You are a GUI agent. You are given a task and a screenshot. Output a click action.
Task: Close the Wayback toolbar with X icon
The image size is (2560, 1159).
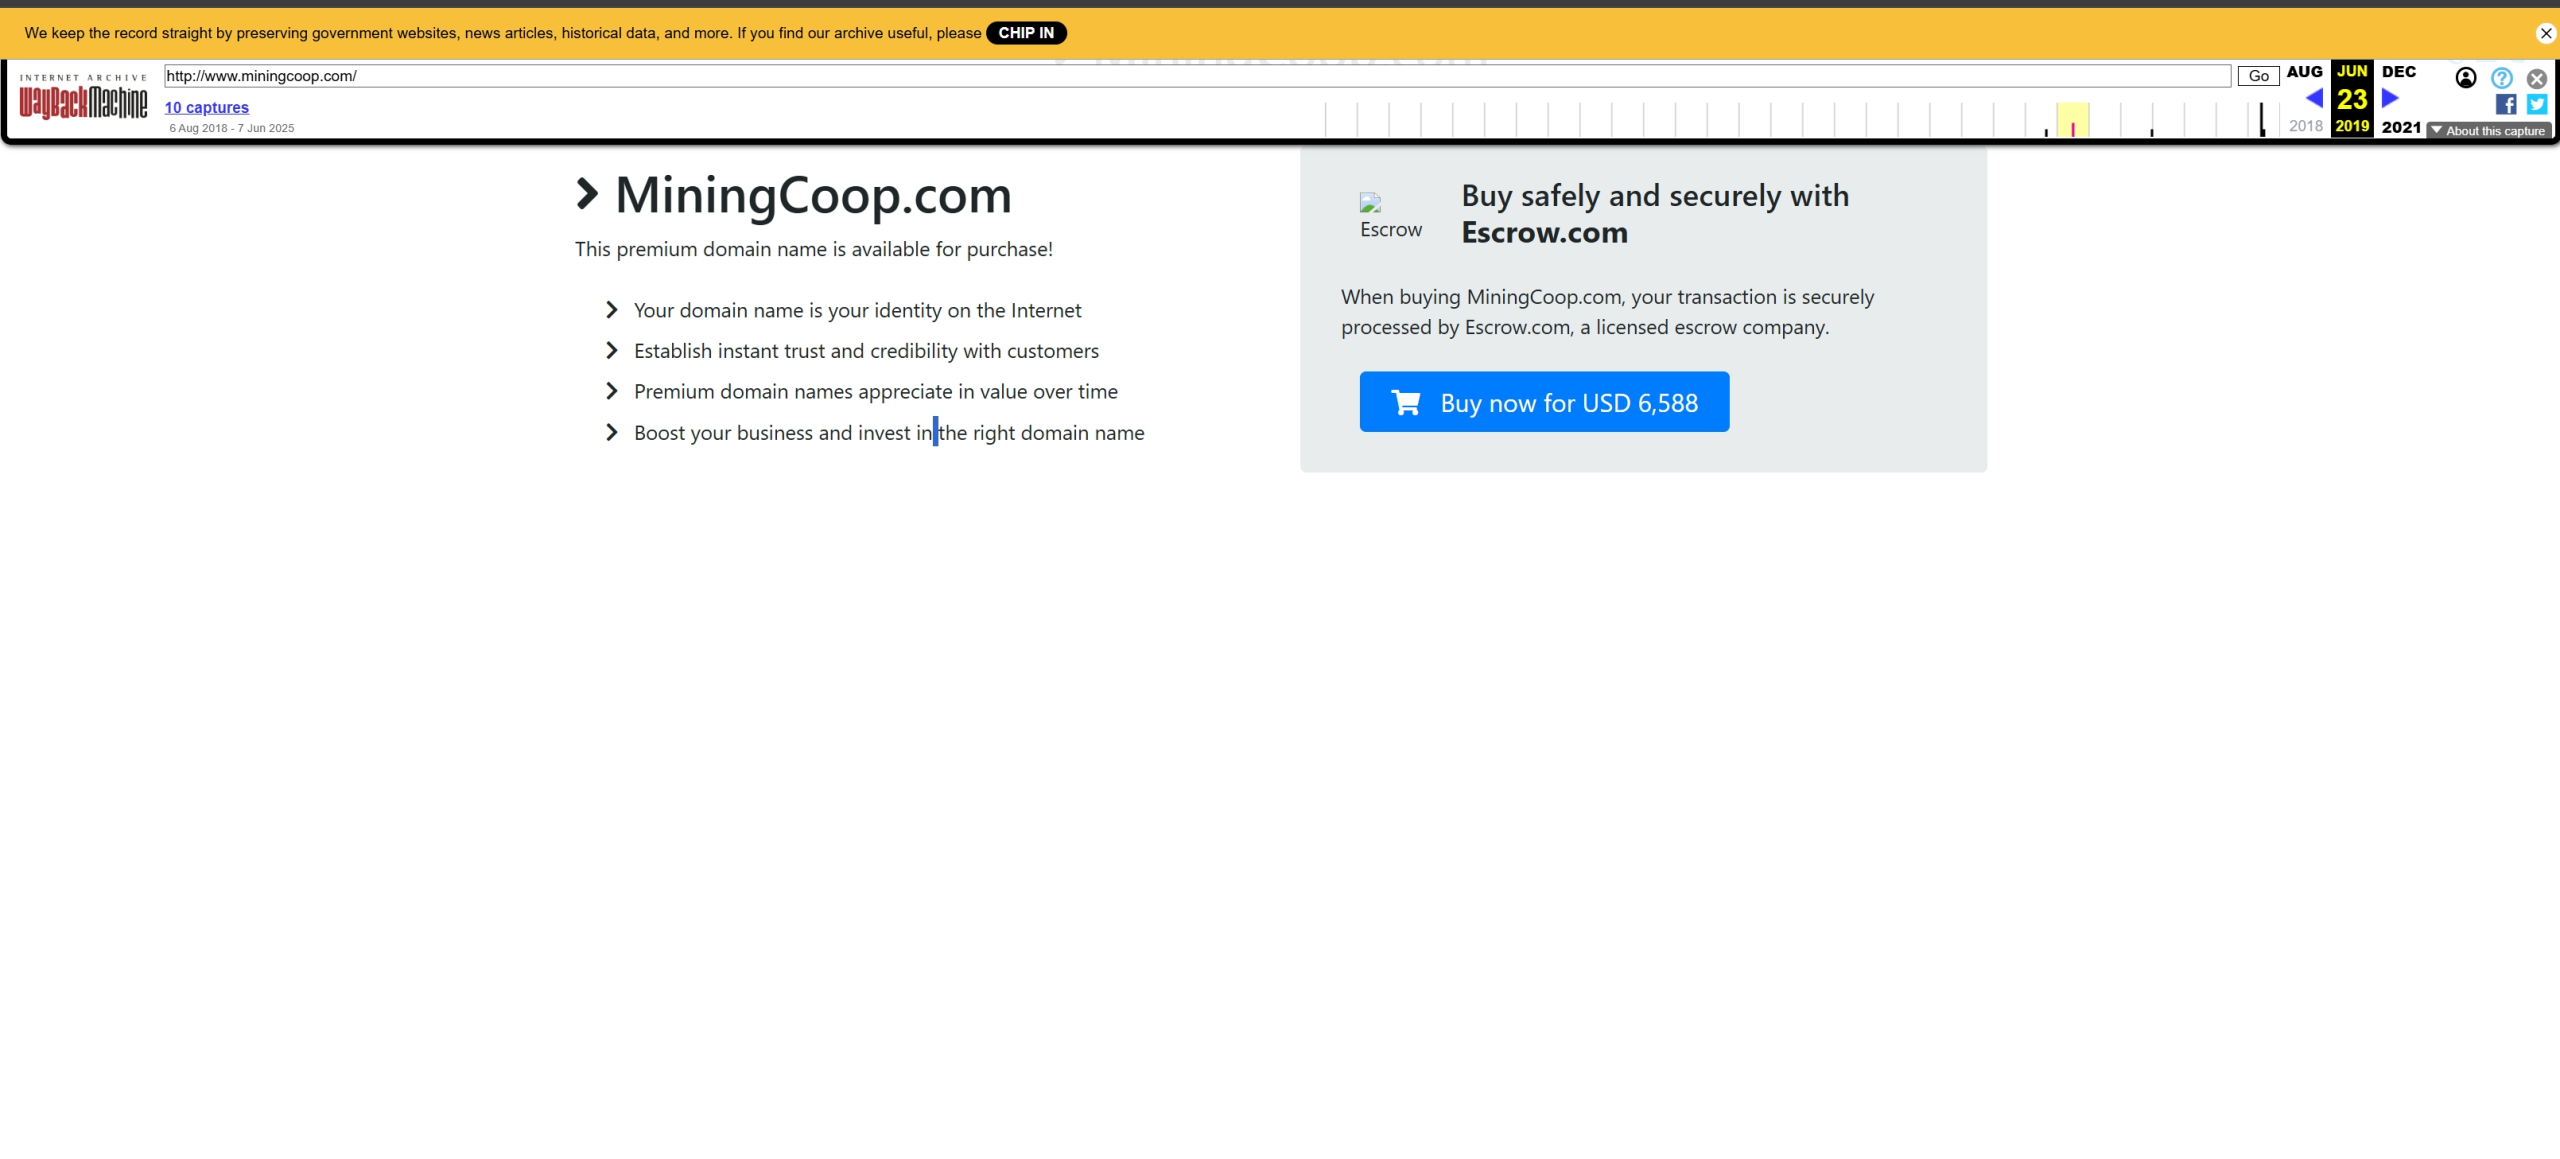2537,78
